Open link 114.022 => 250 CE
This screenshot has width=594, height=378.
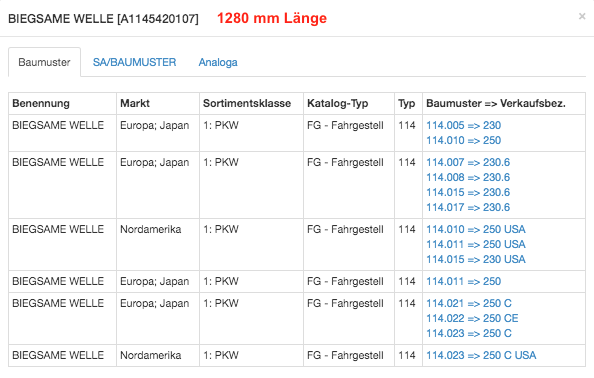pyautogui.click(x=472, y=318)
